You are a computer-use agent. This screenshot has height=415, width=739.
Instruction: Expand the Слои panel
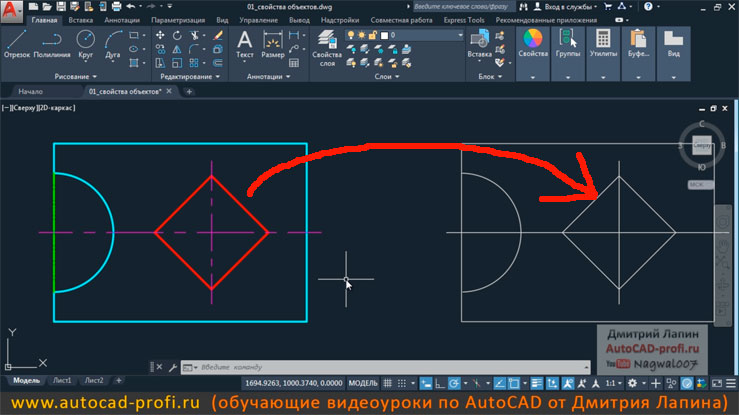click(386, 76)
